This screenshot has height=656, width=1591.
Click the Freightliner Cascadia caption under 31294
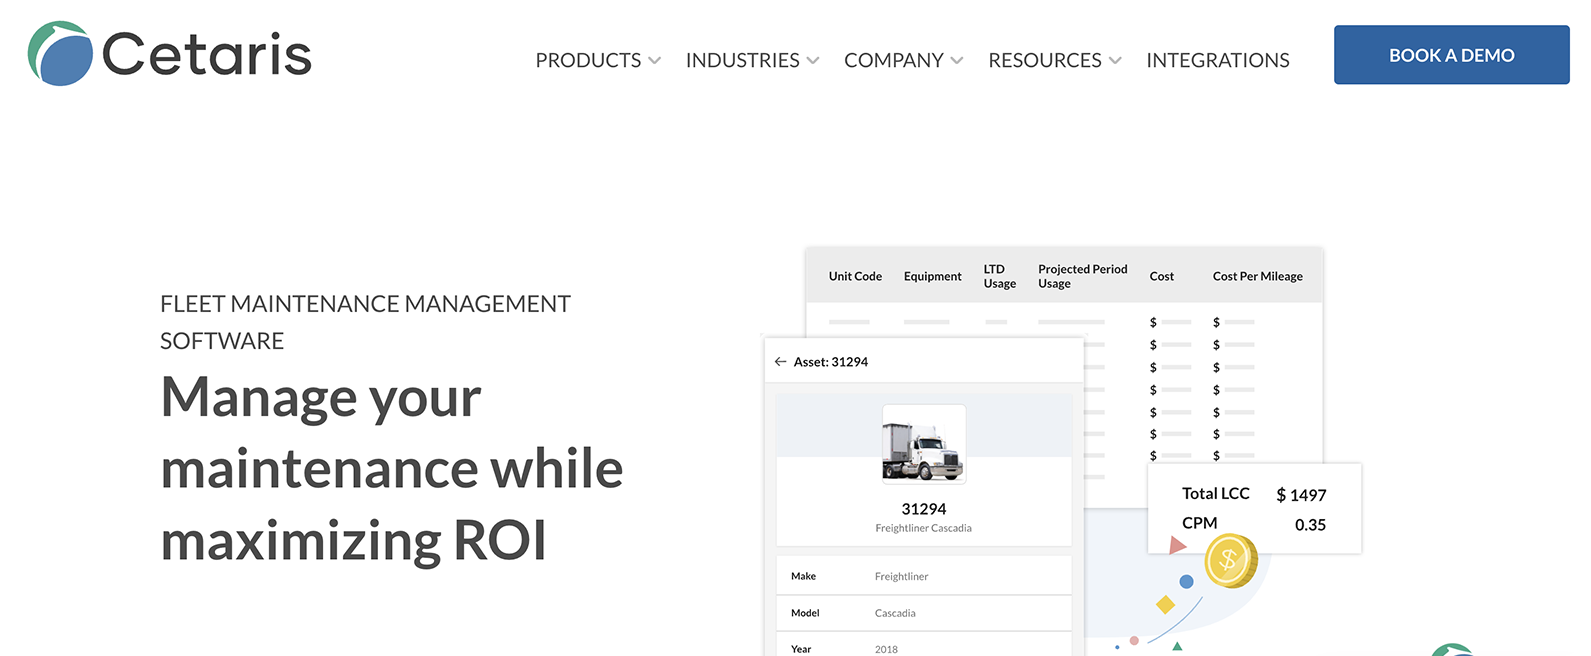[x=924, y=528]
